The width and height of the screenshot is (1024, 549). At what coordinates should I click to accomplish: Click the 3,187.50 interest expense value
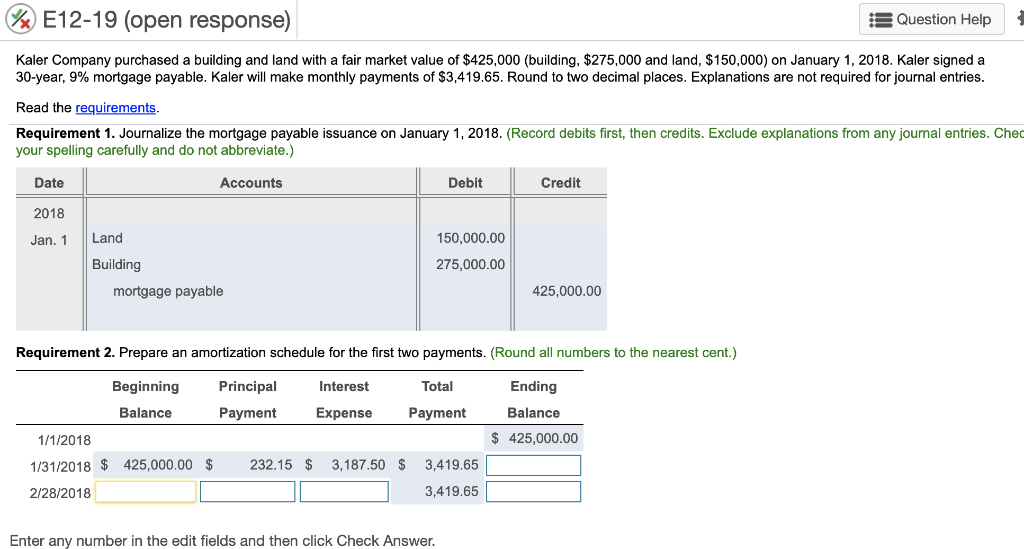[x=358, y=465]
